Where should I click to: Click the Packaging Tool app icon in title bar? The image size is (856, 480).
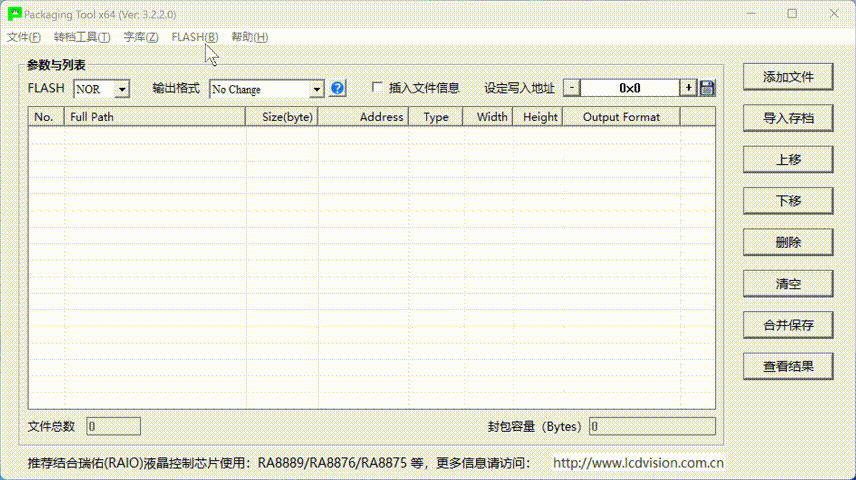[14, 14]
